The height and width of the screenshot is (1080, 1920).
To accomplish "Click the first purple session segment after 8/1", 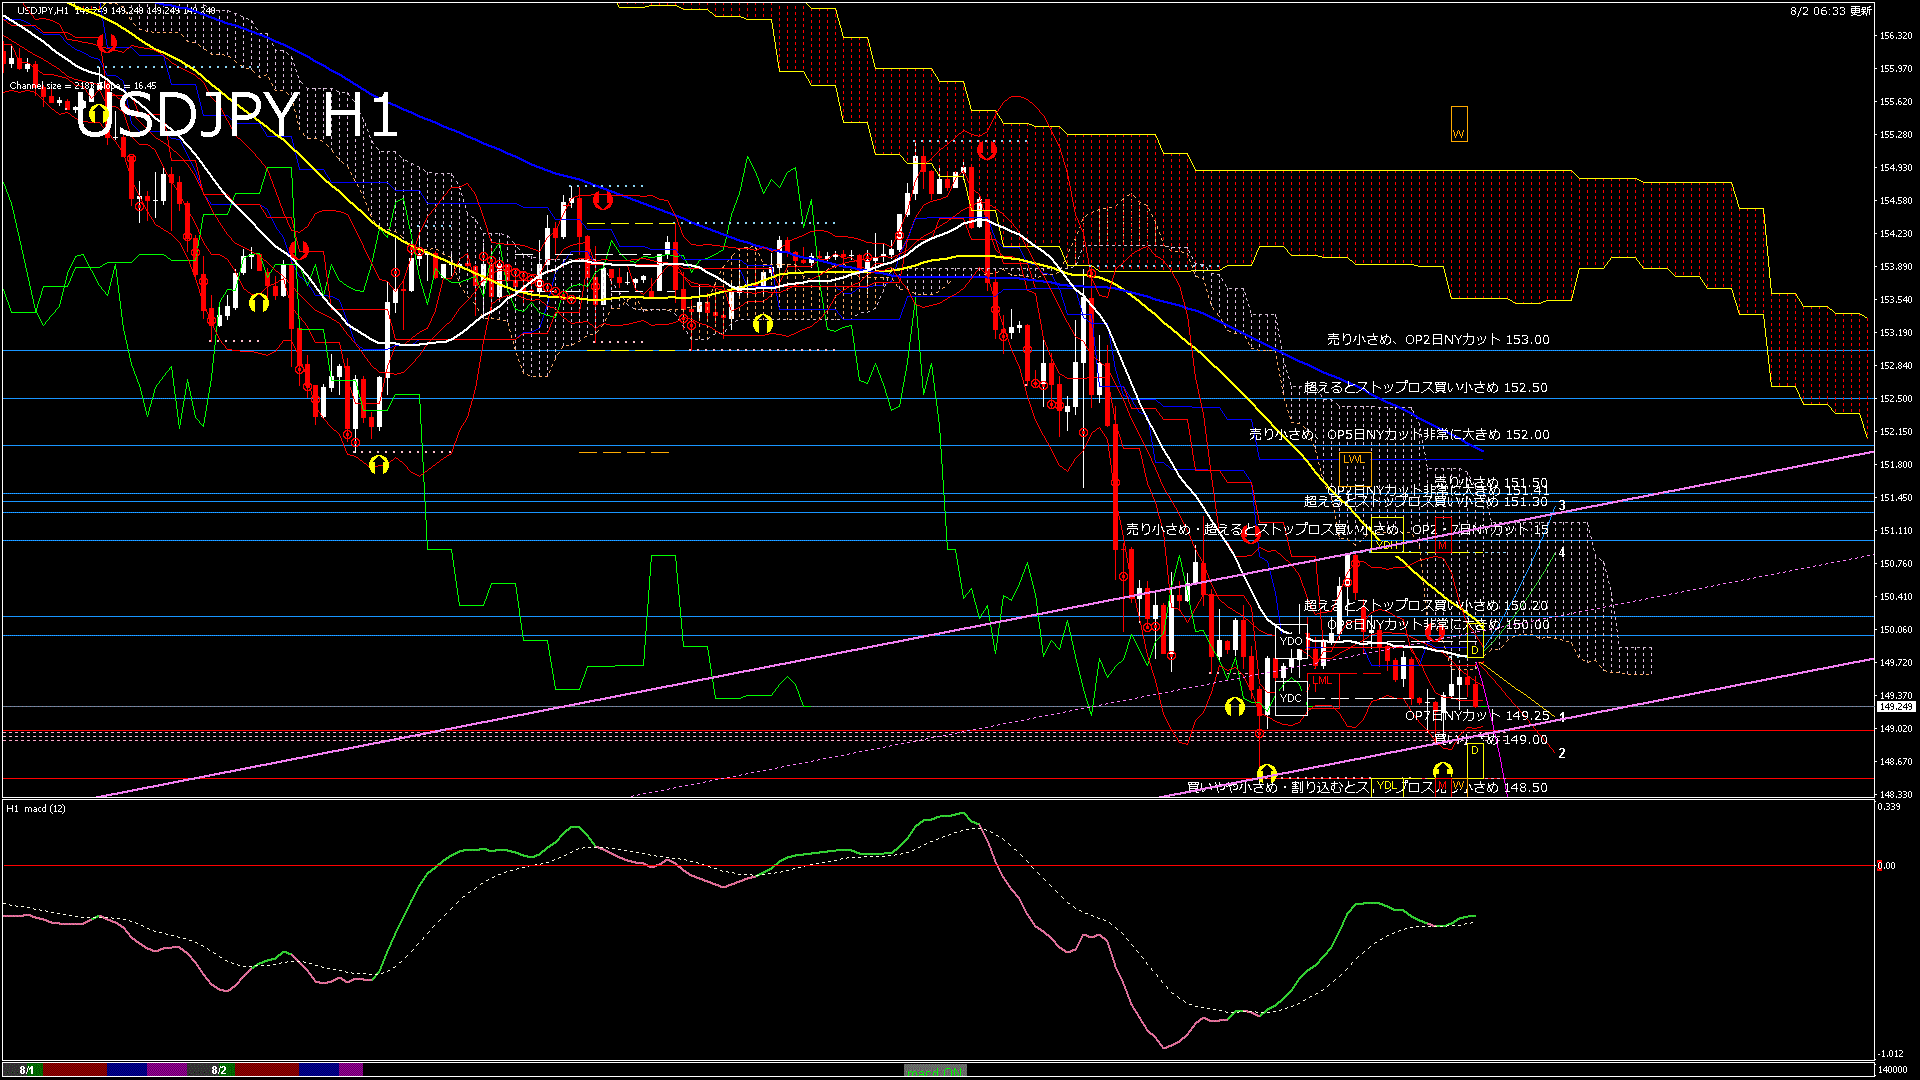I will (167, 1070).
